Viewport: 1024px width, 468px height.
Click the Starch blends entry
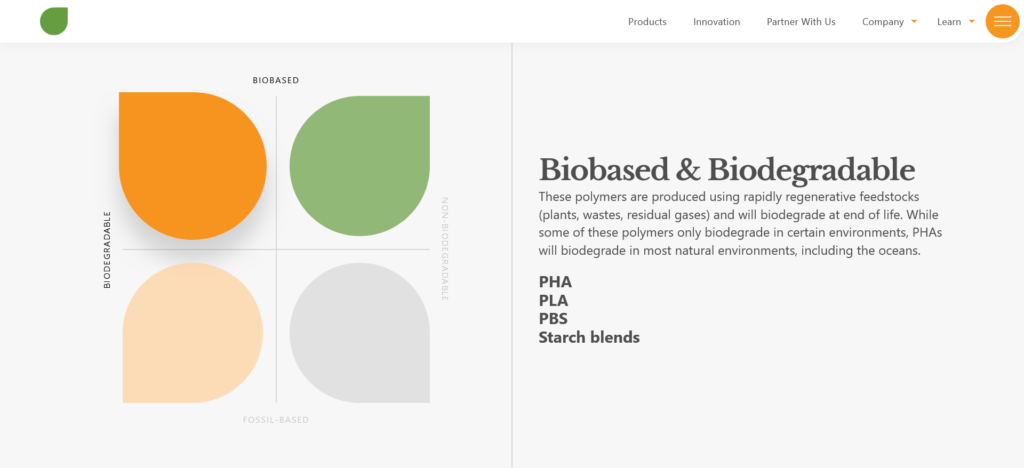(589, 337)
